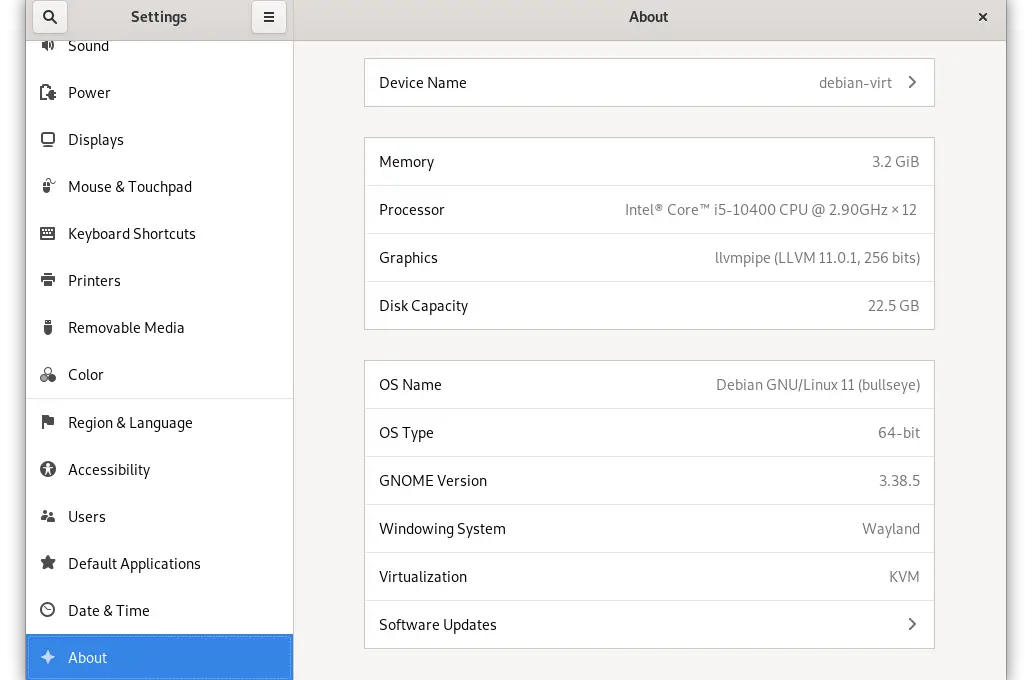Click the Printers icon in sidebar
This screenshot has height=680, width=1032.
[48, 281]
